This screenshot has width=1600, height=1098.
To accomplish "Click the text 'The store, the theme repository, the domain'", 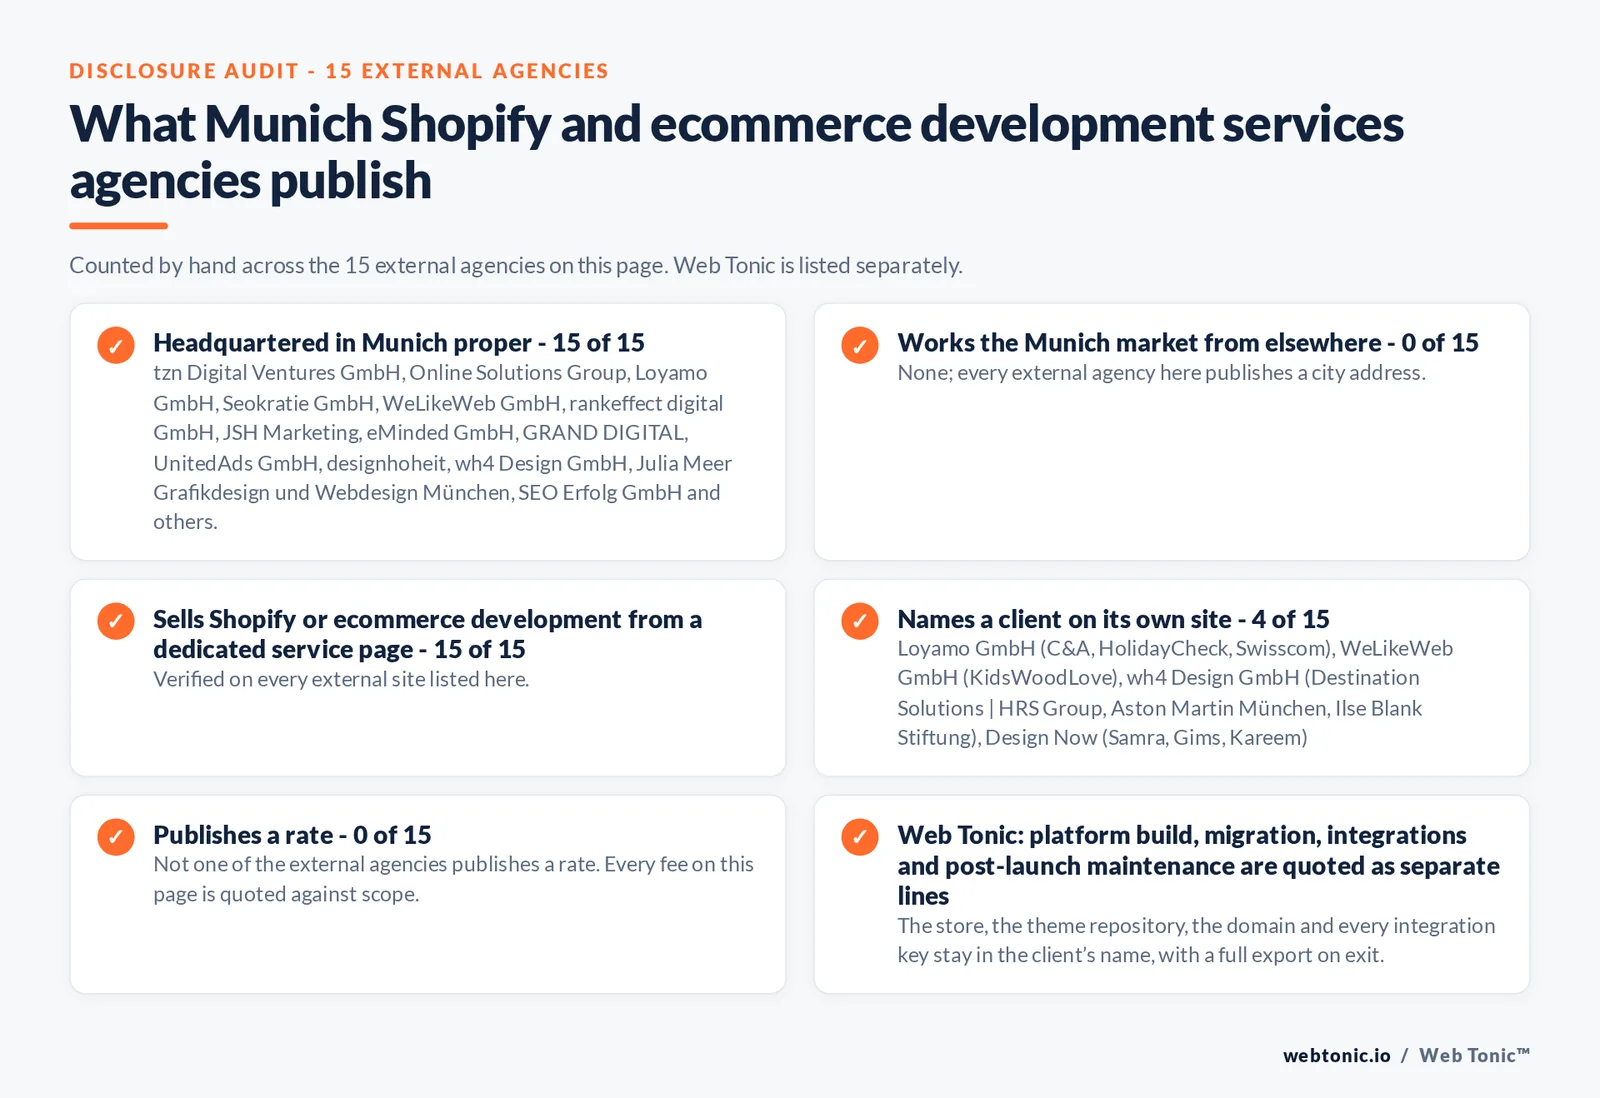I will tap(1196, 940).
